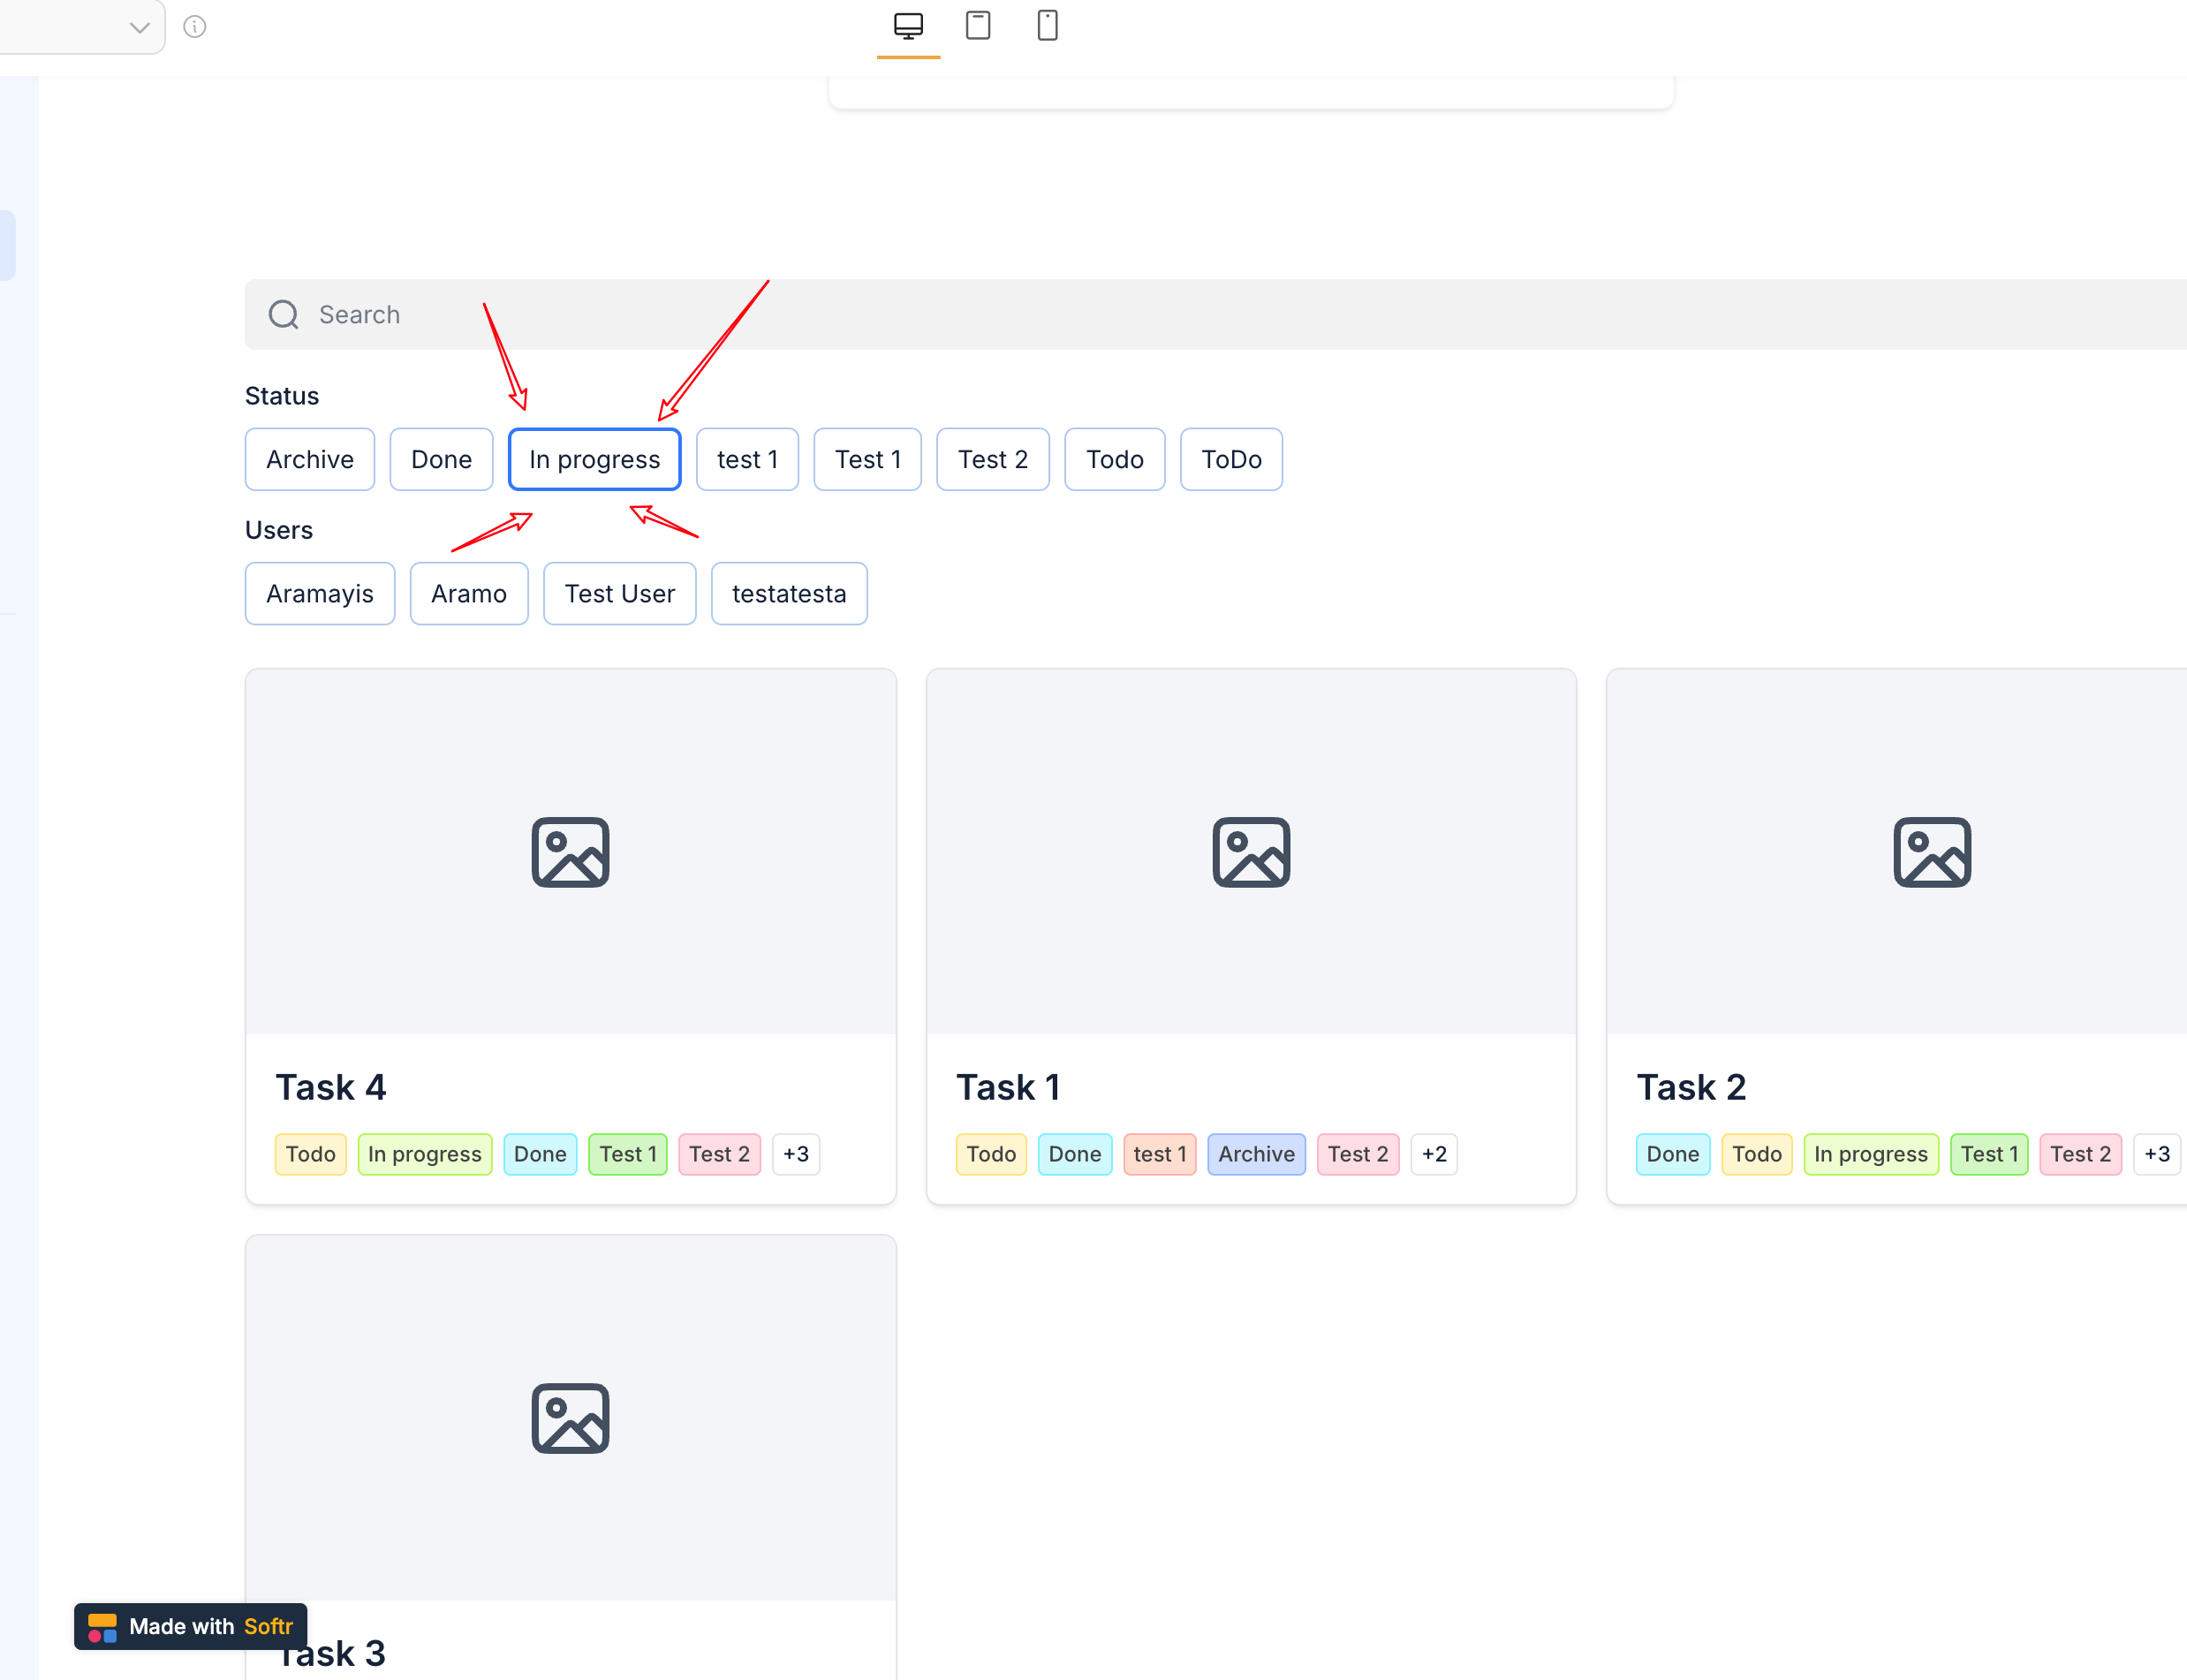The height and width of the screenshot is (1680, 2187).
Task: Click Todo tag on Task 2
Action: tap(1757, 1154)
